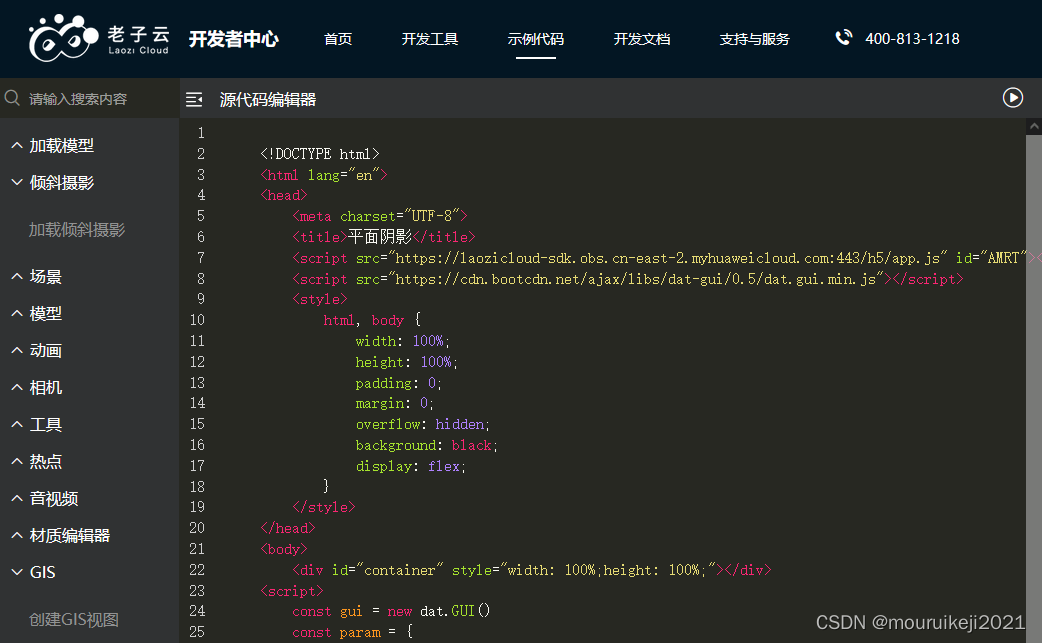Click the Laozi Cloud logo
The height and width of the screenshot is (643, 1042).
[99, 39]
